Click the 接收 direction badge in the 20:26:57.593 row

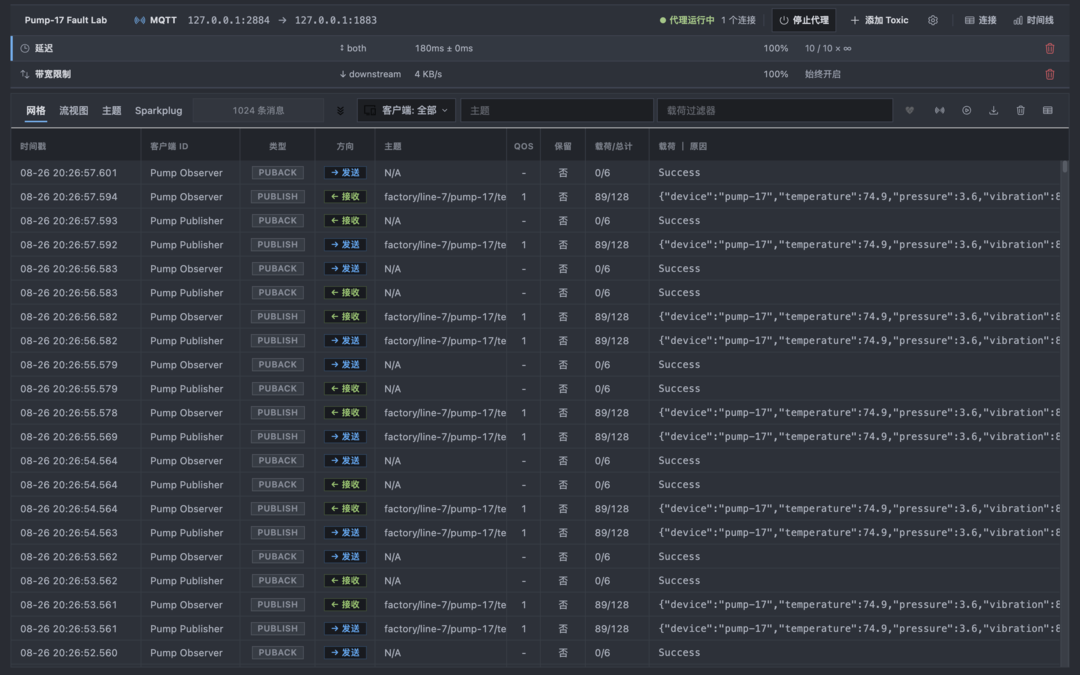pyautogui.click(x=345, y=220)
